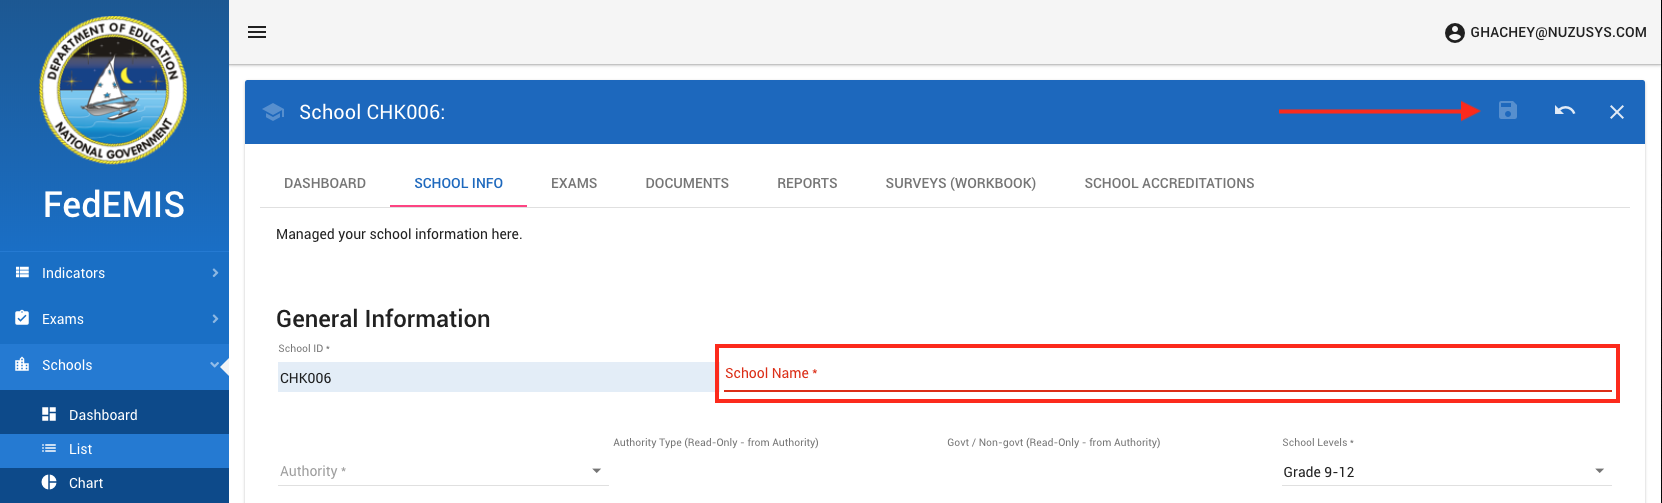Click the user account avatar icon
Image resolution: width=1662 pixels, height=503 pixels.
1455,33
